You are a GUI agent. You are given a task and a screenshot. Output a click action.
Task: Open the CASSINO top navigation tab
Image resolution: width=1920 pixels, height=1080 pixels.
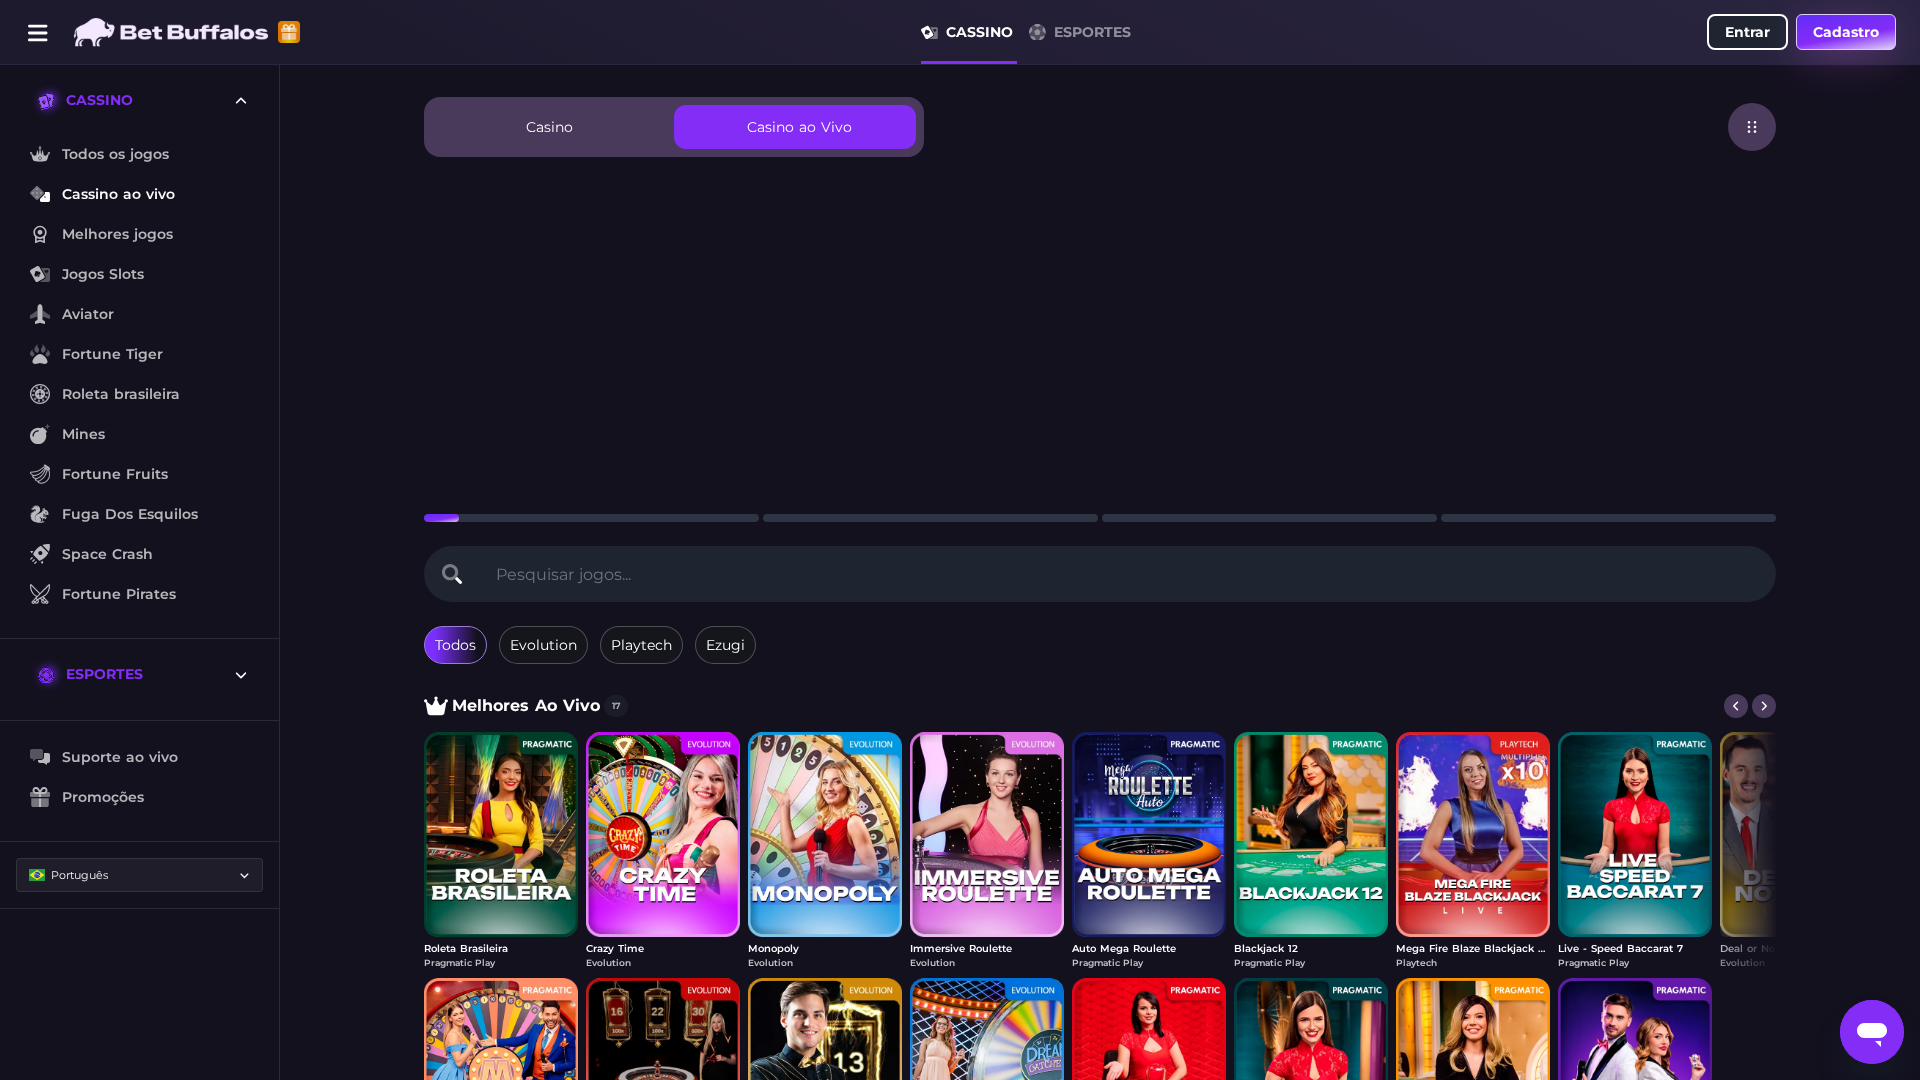coord(968,32)
